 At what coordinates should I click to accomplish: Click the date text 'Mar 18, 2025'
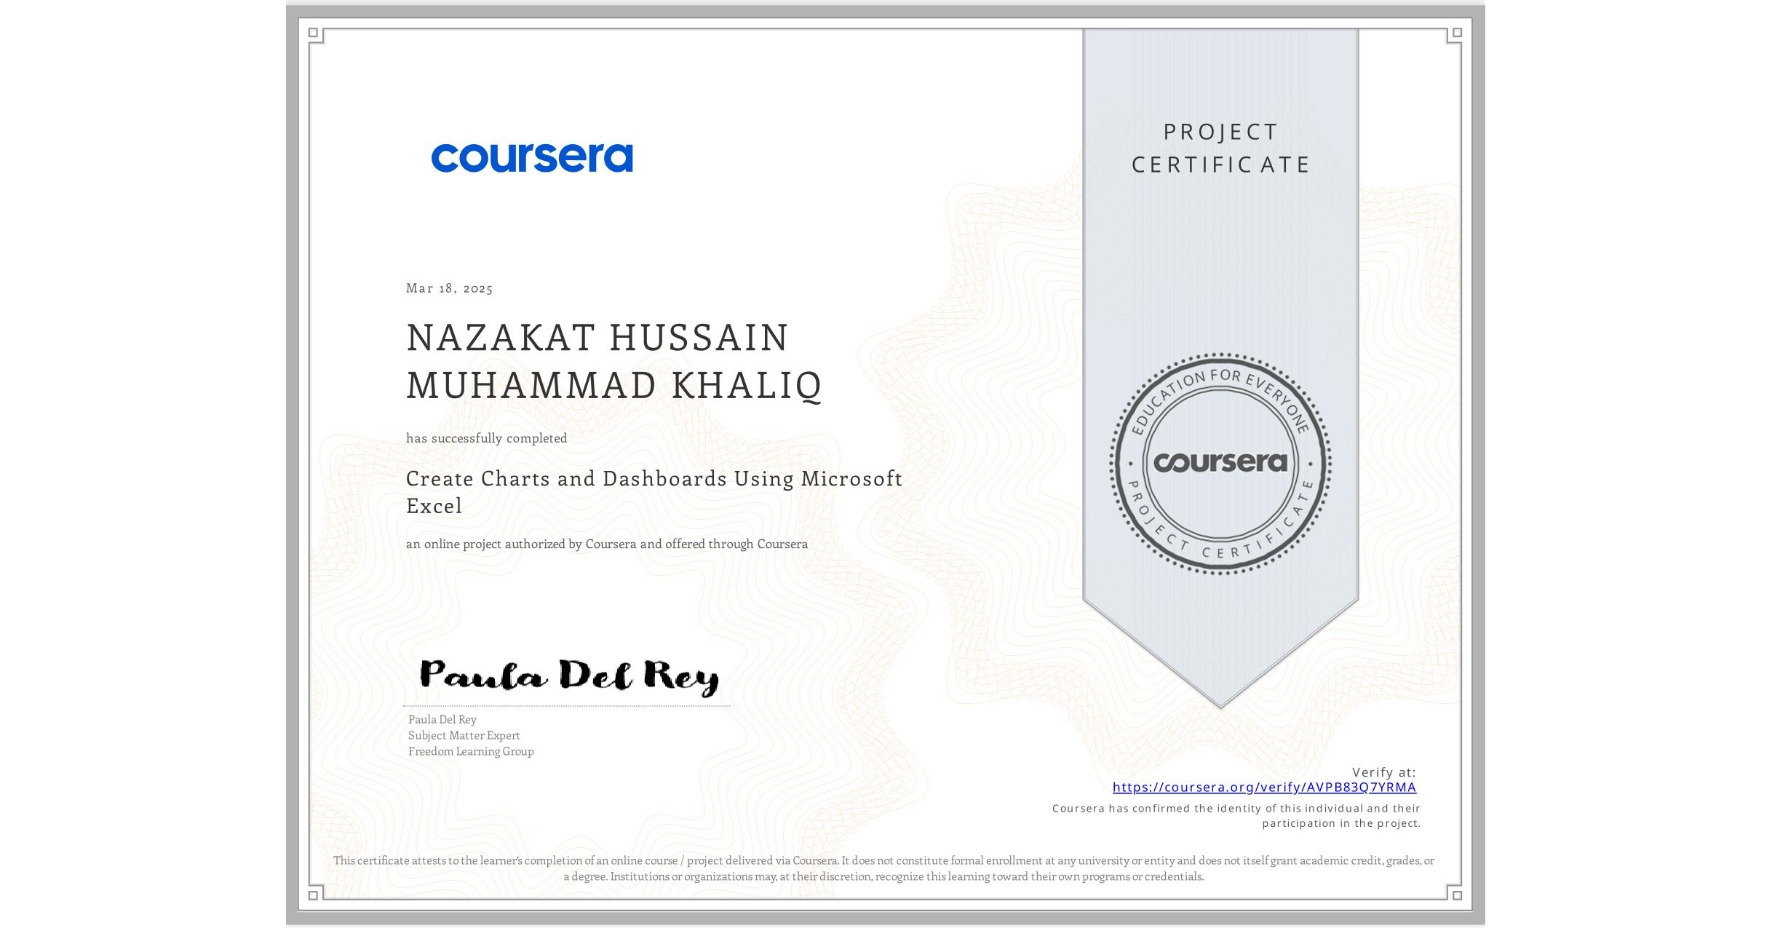(x=449, y=288)
